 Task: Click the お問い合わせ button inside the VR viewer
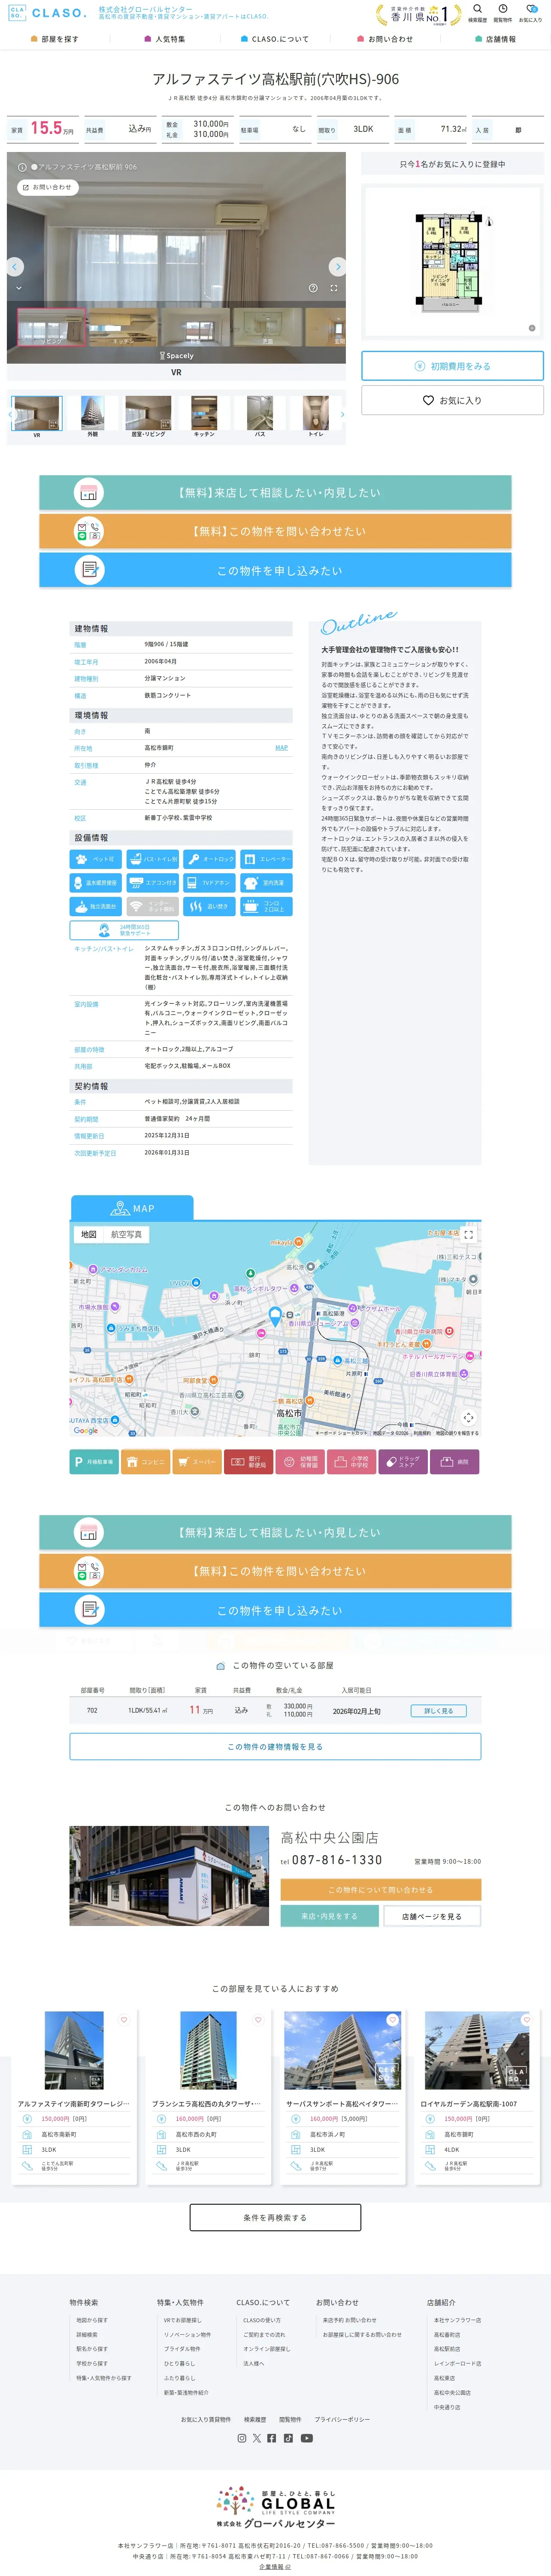pyautogui.click(x=47, y=187)
